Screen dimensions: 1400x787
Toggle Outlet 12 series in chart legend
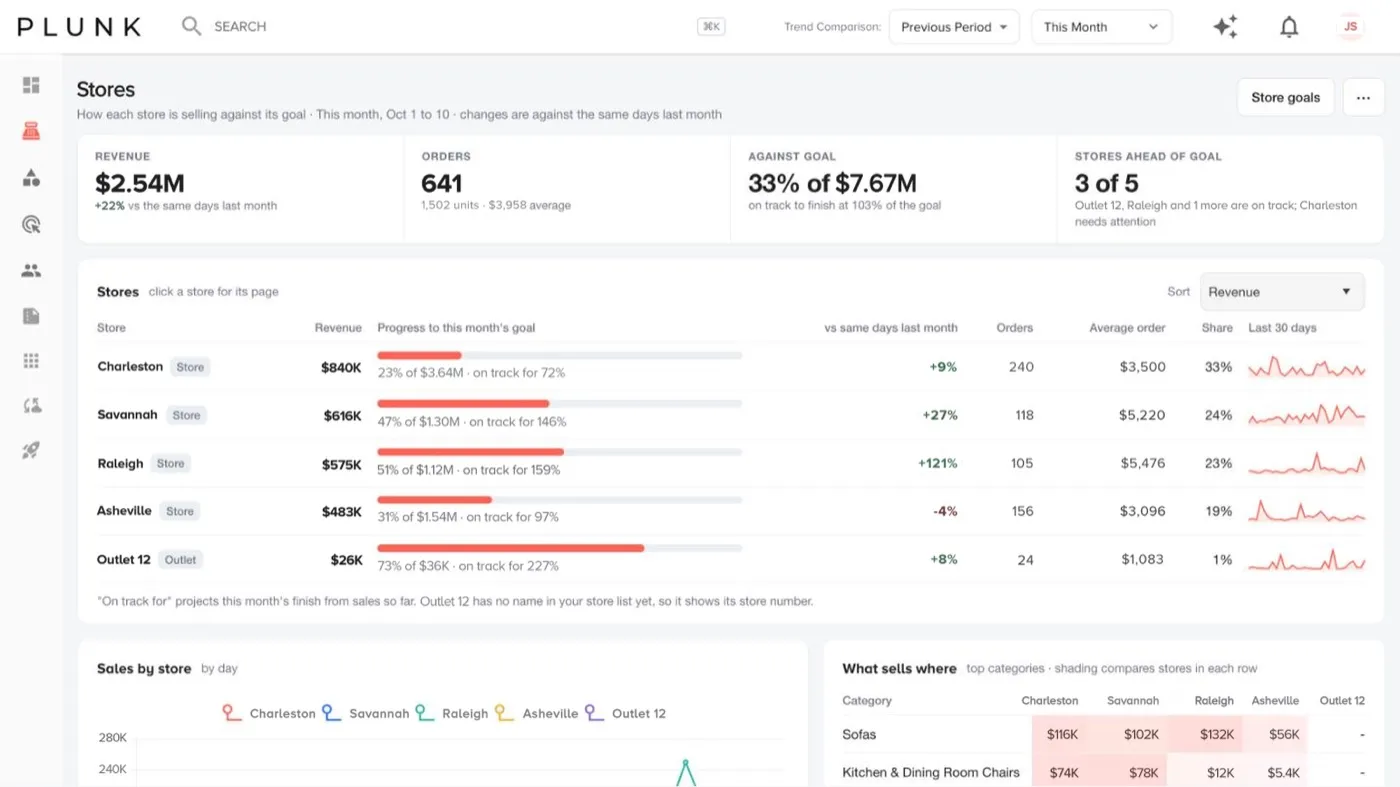coord(625,713)
